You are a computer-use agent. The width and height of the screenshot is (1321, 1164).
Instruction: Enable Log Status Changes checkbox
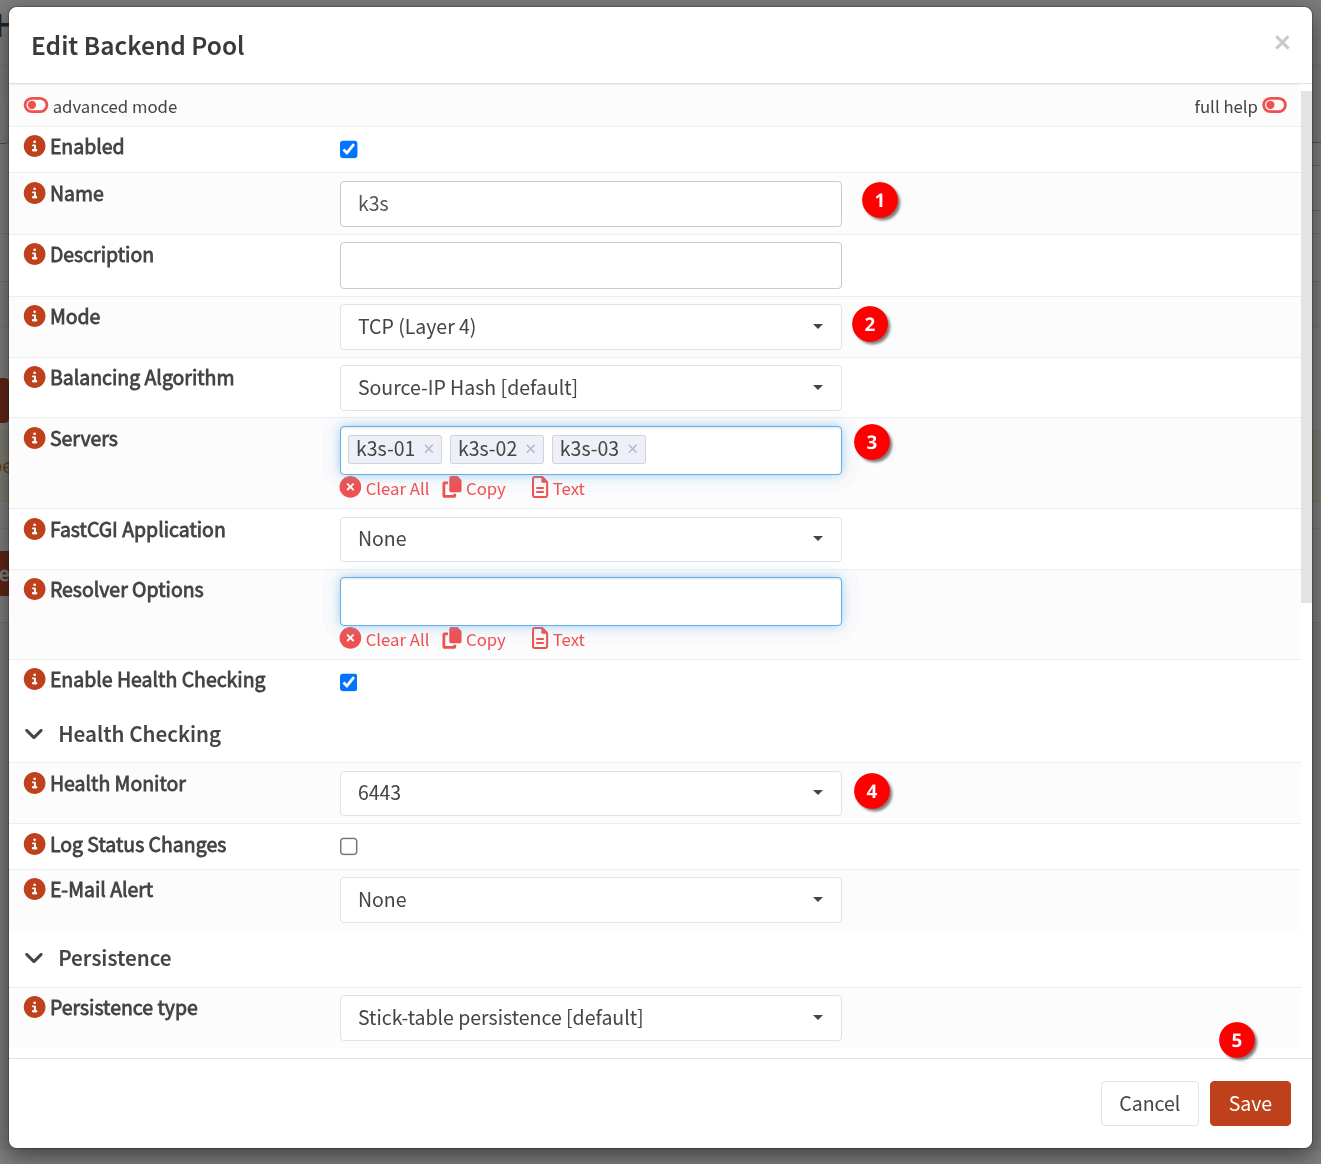pyautogui.click(x=349, y=847)
